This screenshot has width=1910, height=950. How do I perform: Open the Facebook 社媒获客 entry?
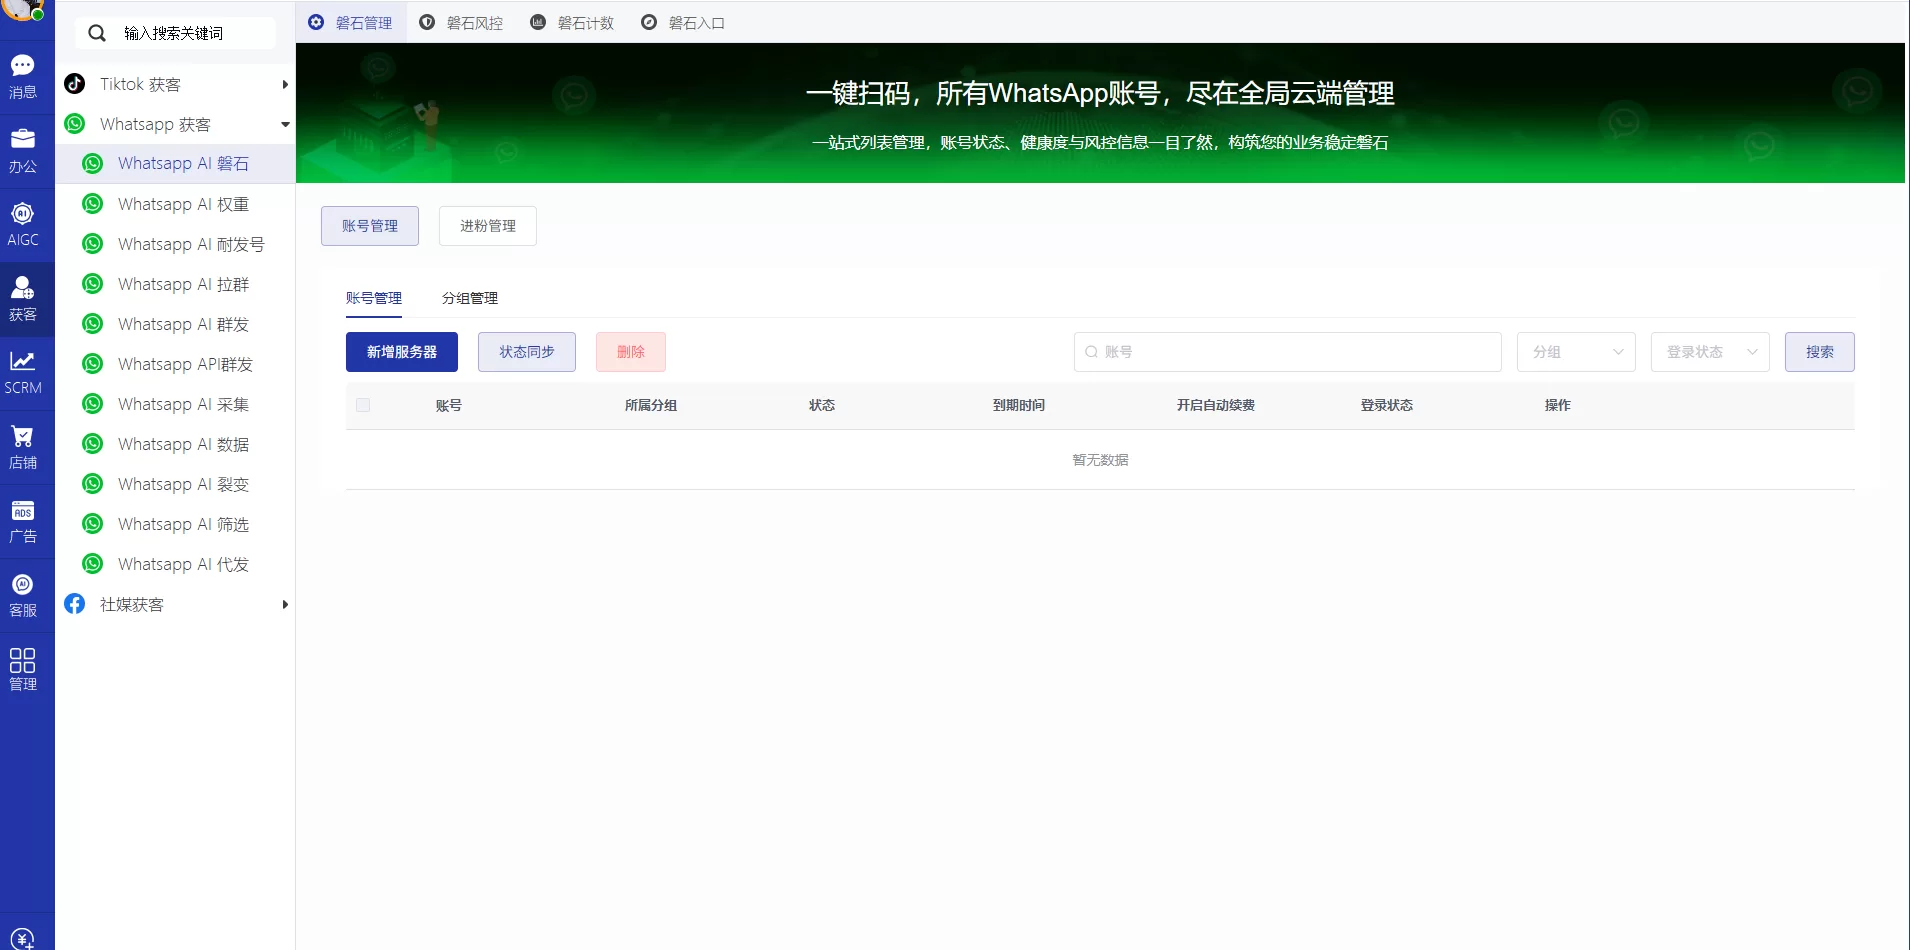click(130, 604)
